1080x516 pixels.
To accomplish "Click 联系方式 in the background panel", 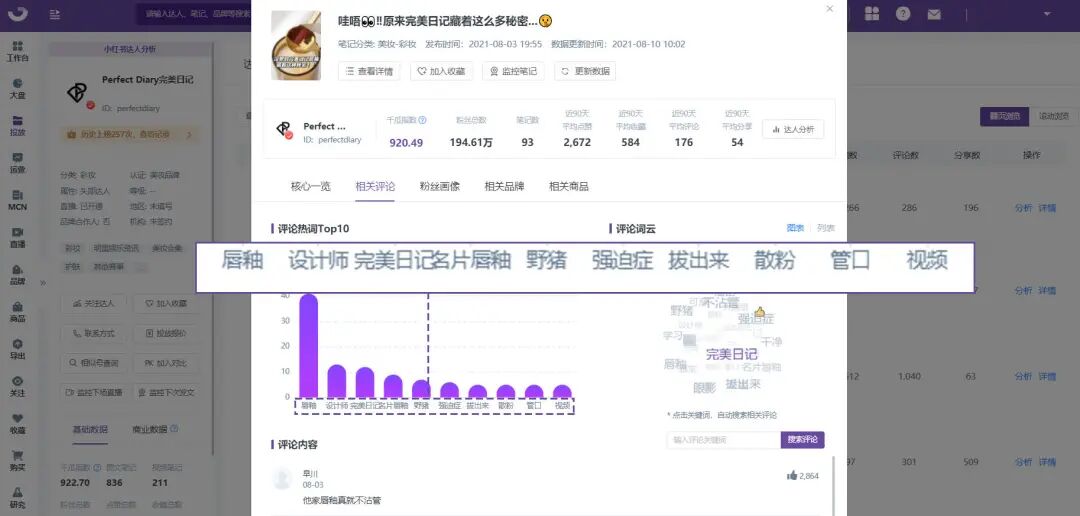I will (94, 333).
